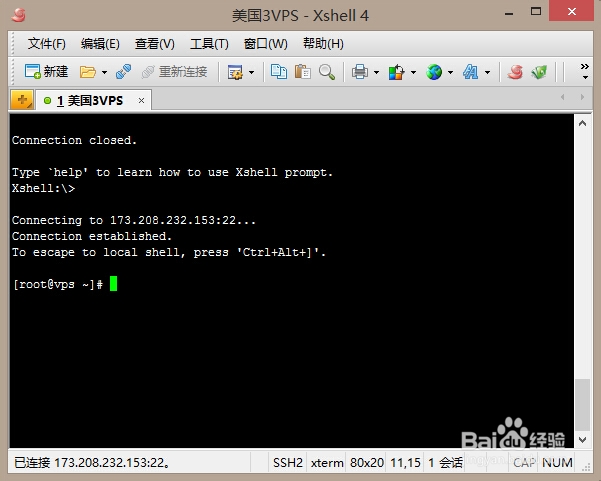
Task: Click the 'Connection closed.' text line
Action: 74,140
